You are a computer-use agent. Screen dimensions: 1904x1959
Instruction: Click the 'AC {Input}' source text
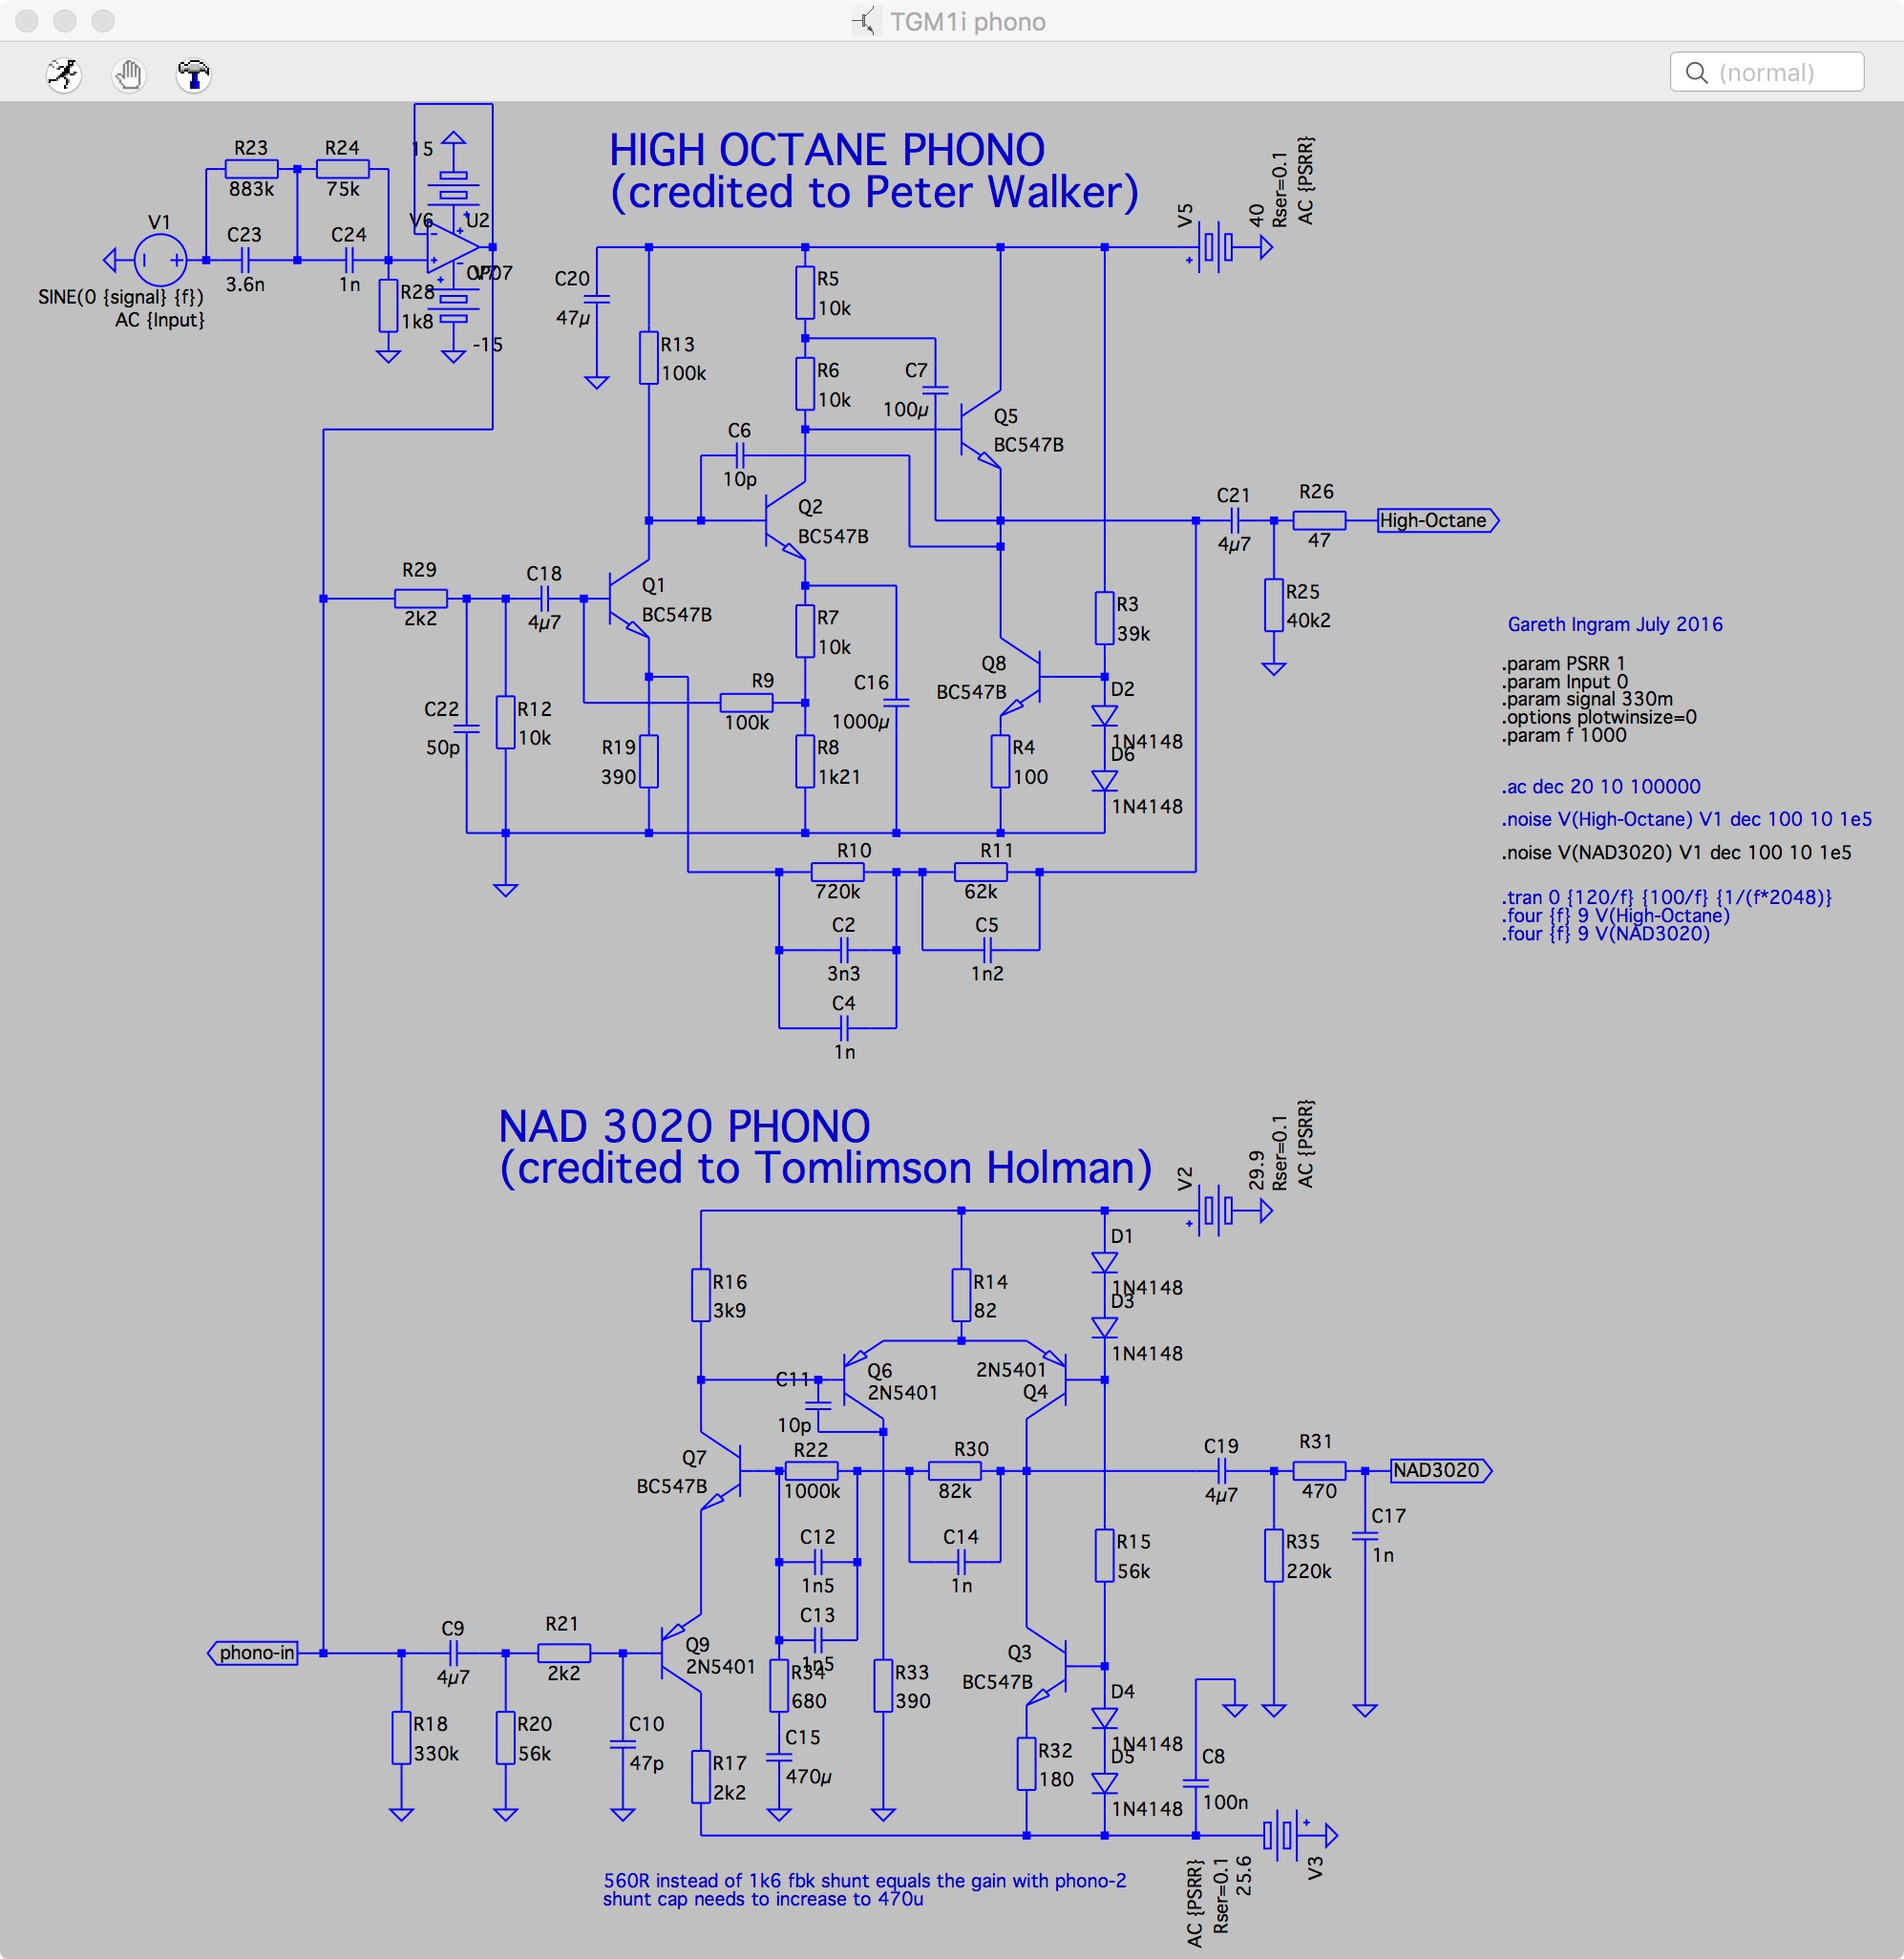[x=160, y=320]
